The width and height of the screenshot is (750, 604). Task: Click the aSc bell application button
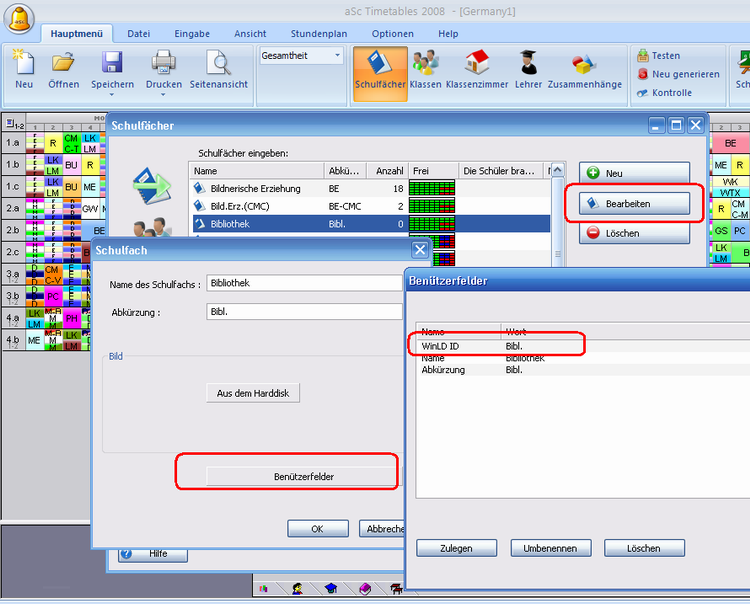tap(19, 19)
